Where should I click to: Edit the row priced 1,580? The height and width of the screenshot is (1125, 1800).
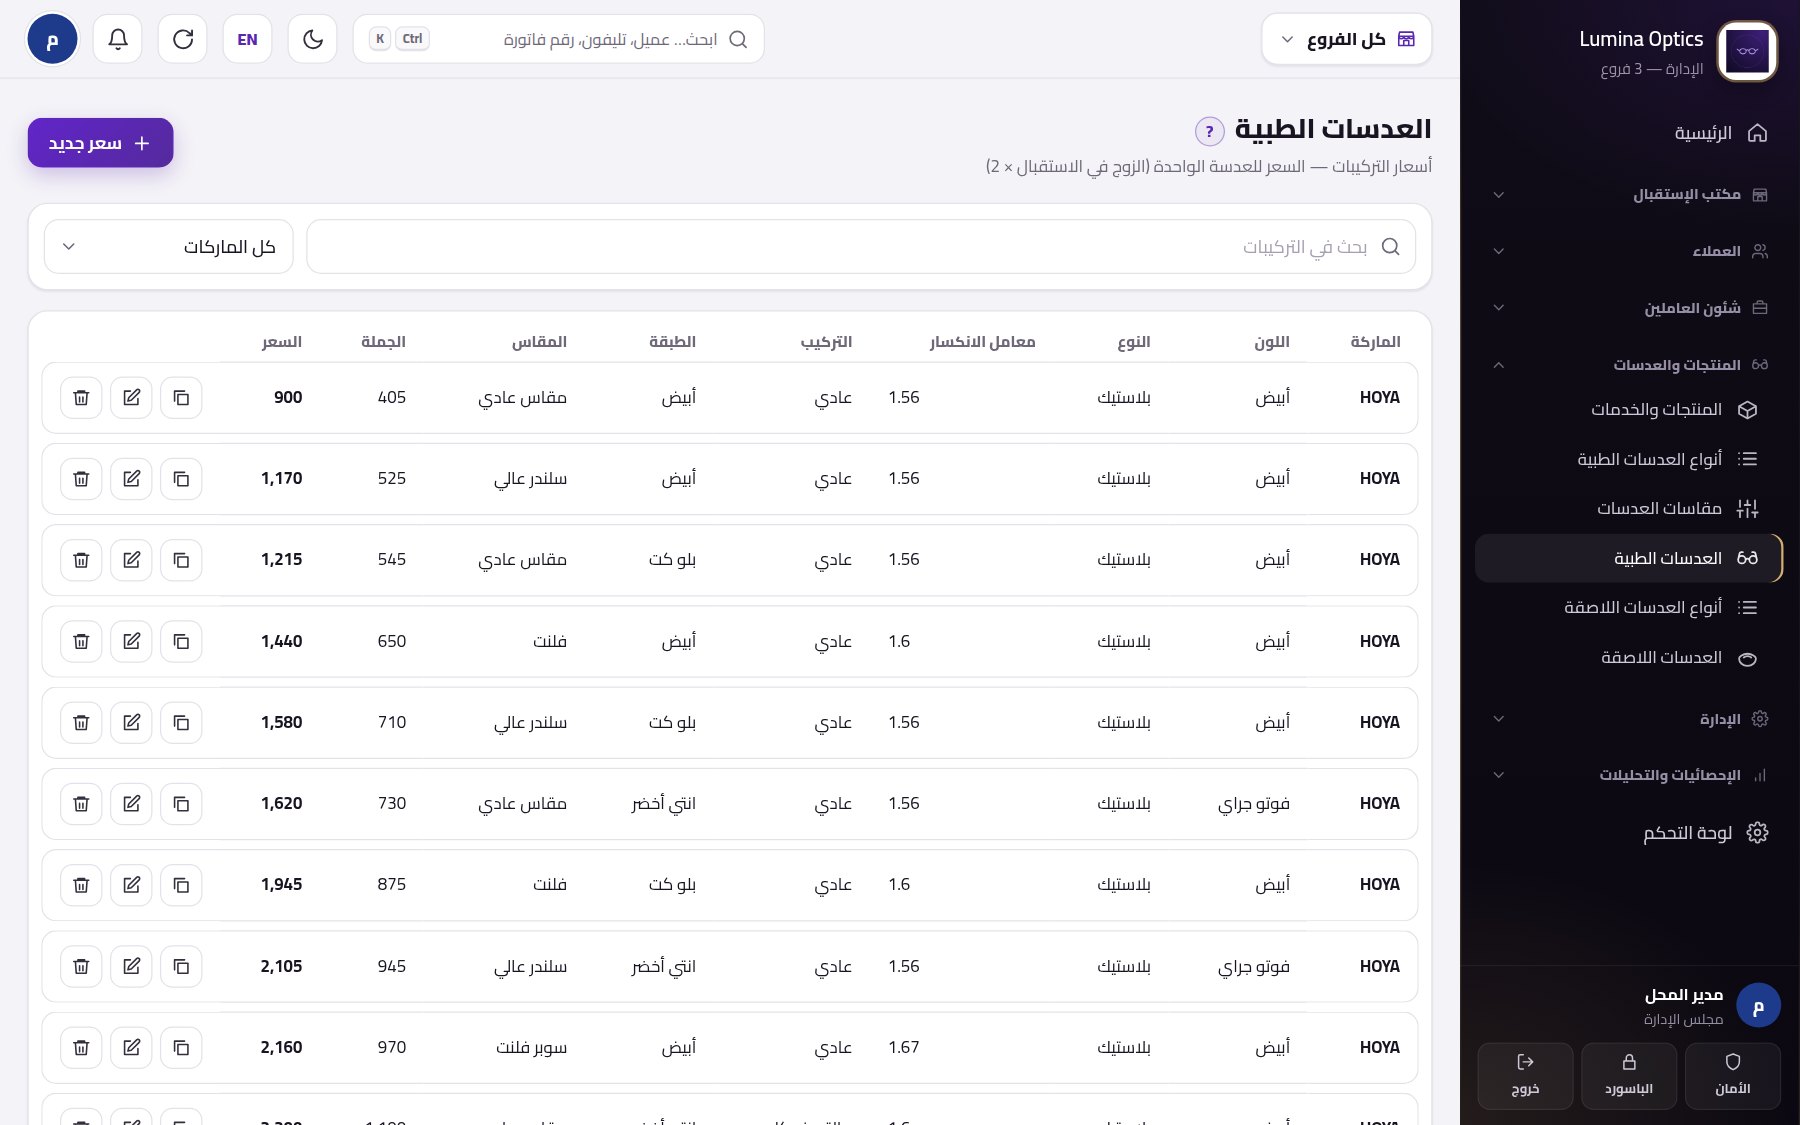click(131, 722)
